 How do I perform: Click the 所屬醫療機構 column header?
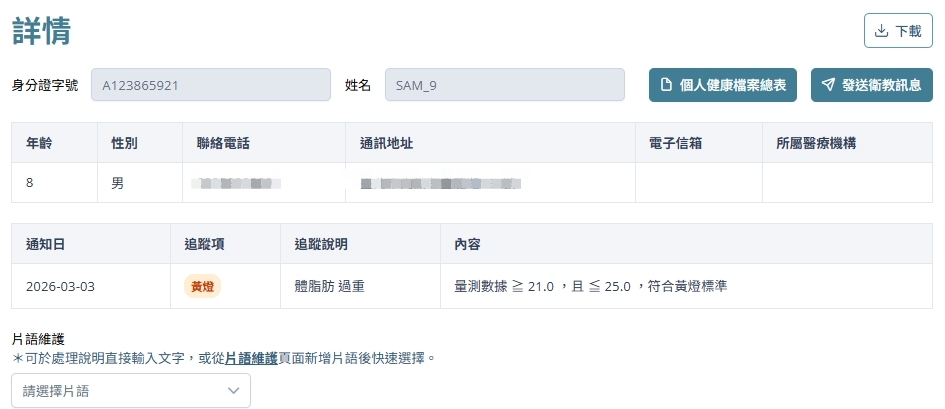tap(815, 143)
